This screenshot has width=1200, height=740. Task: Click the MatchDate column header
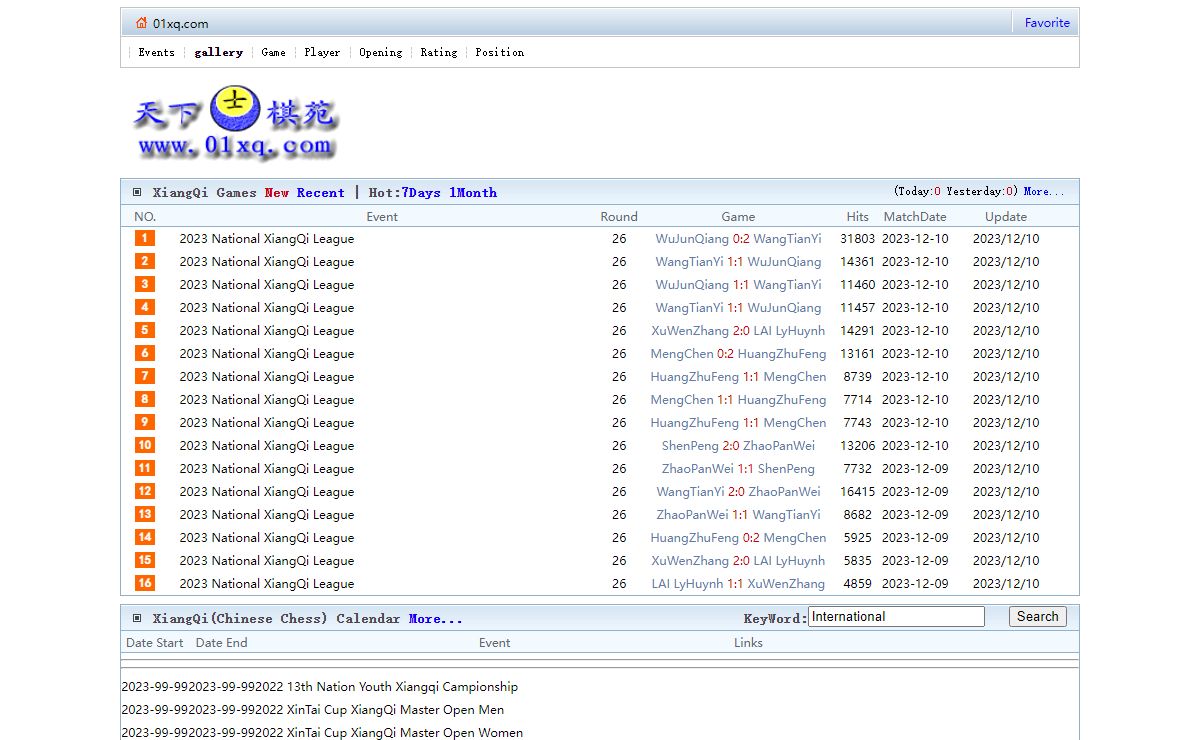[915, 216]
